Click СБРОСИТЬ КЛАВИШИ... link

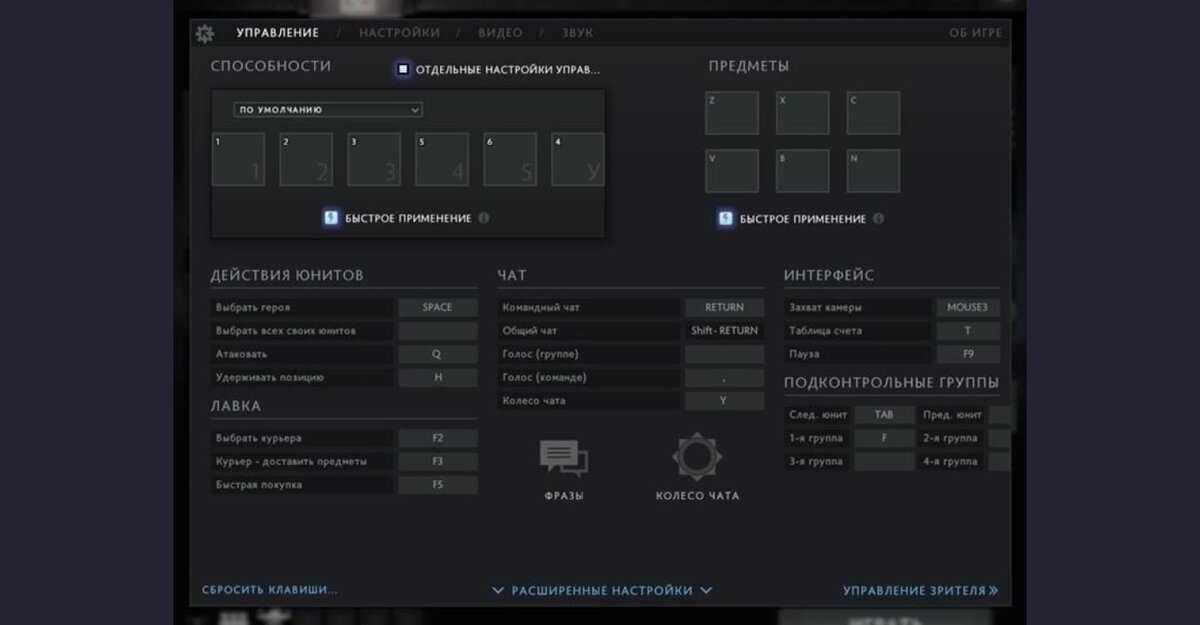[x=270, y=590]
